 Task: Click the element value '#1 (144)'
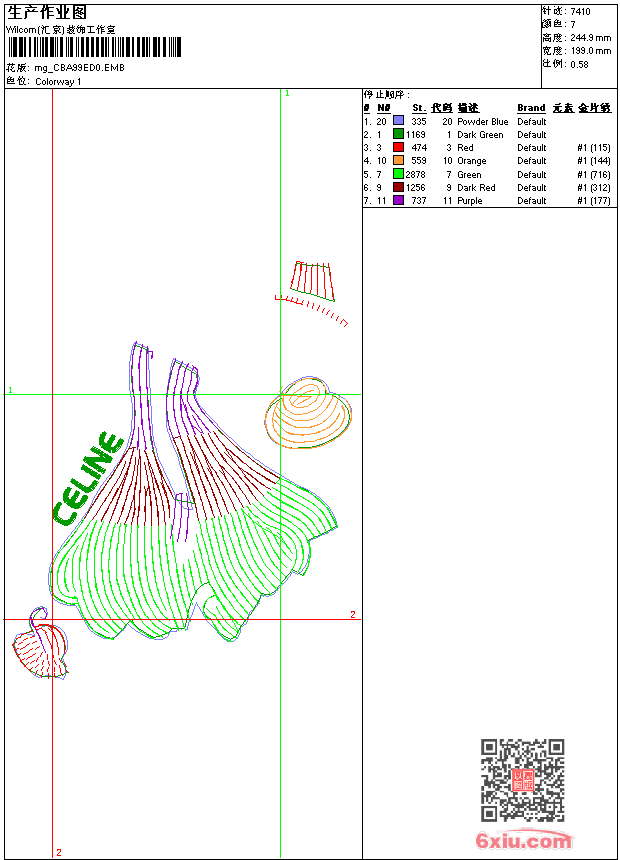(x=594, y=161)
